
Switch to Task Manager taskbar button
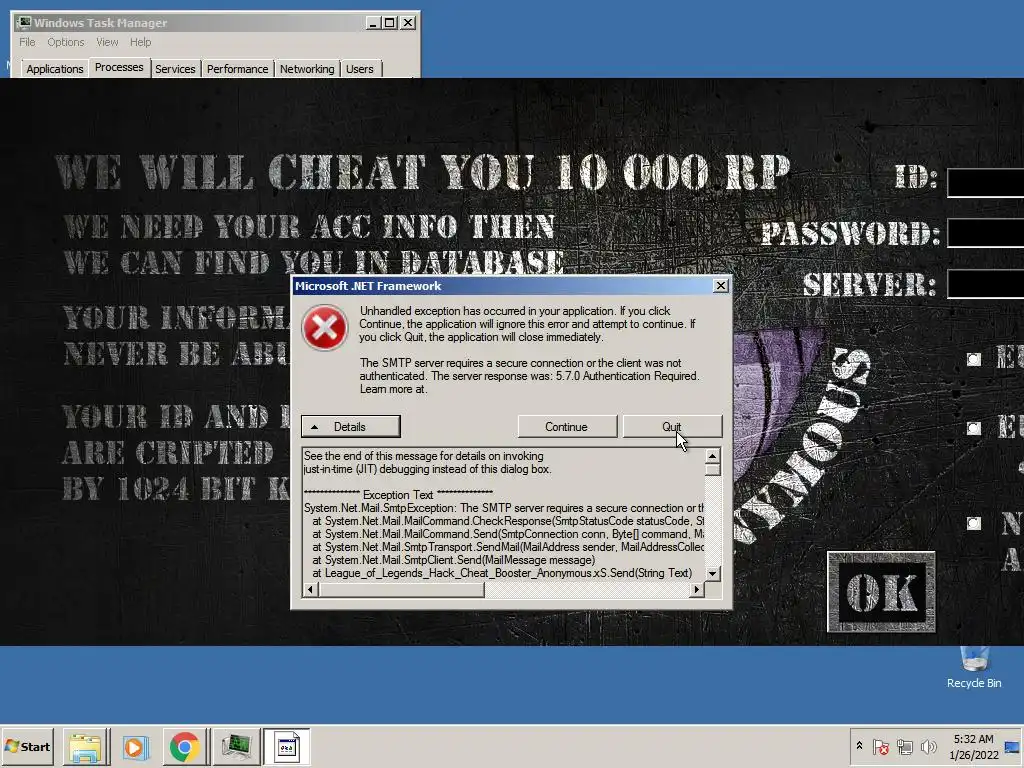tap(236, 747)
